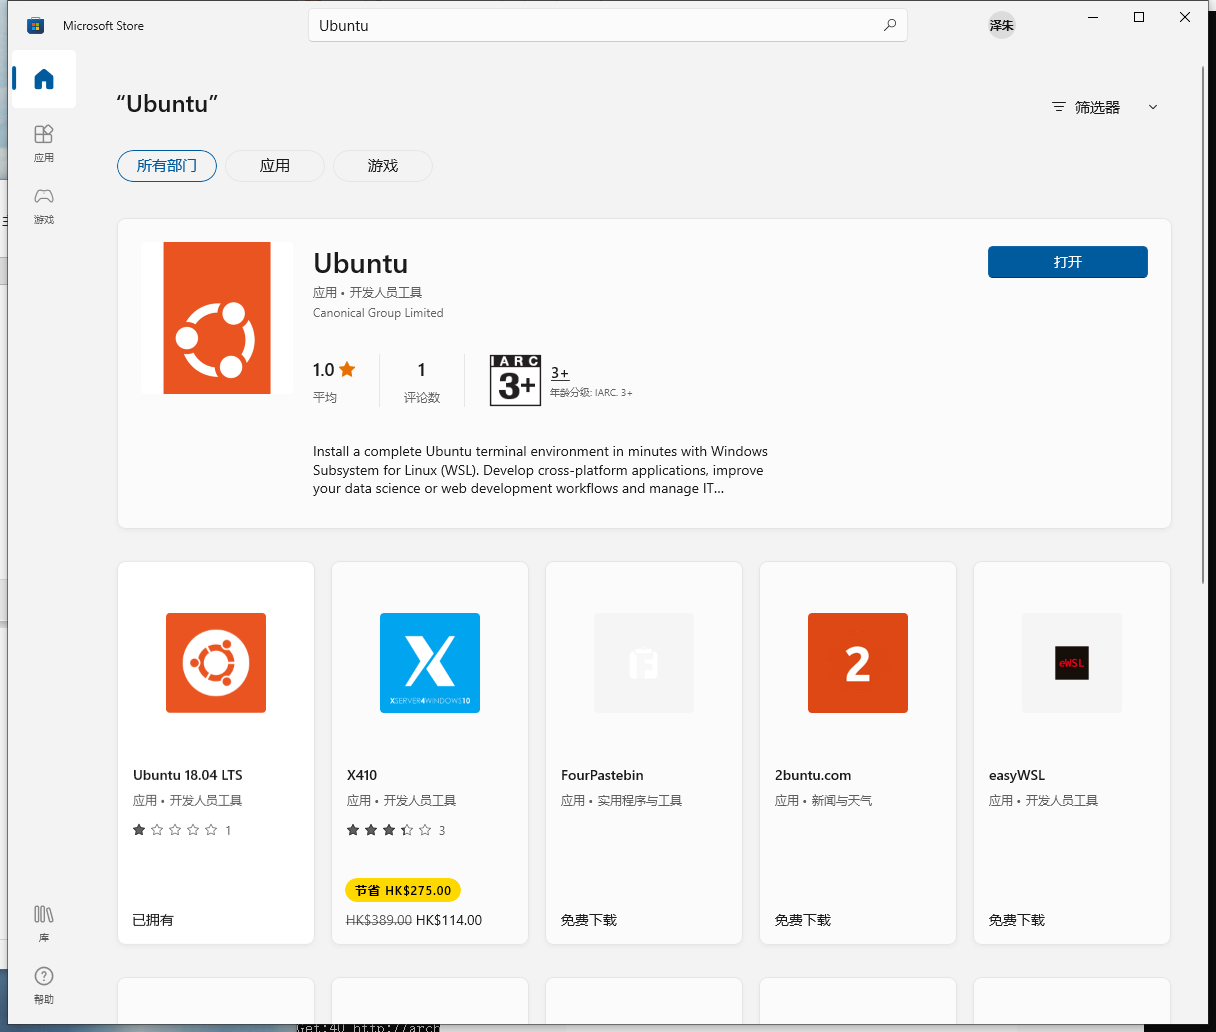Click the Ubuntu 18.04 LTS title
This screenshot has width=1216, height=1032.
(188, 775)
